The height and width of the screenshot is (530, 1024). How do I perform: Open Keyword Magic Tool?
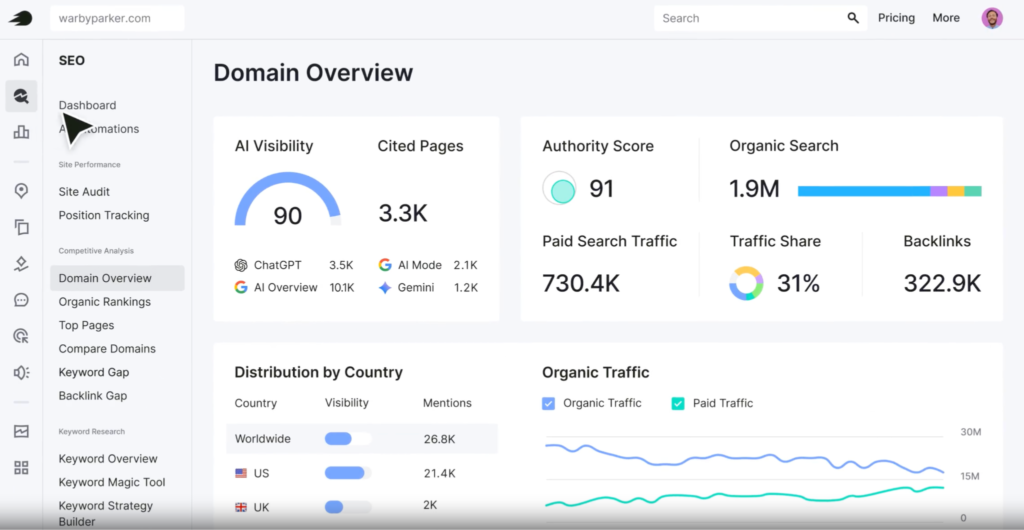(112, 482)
